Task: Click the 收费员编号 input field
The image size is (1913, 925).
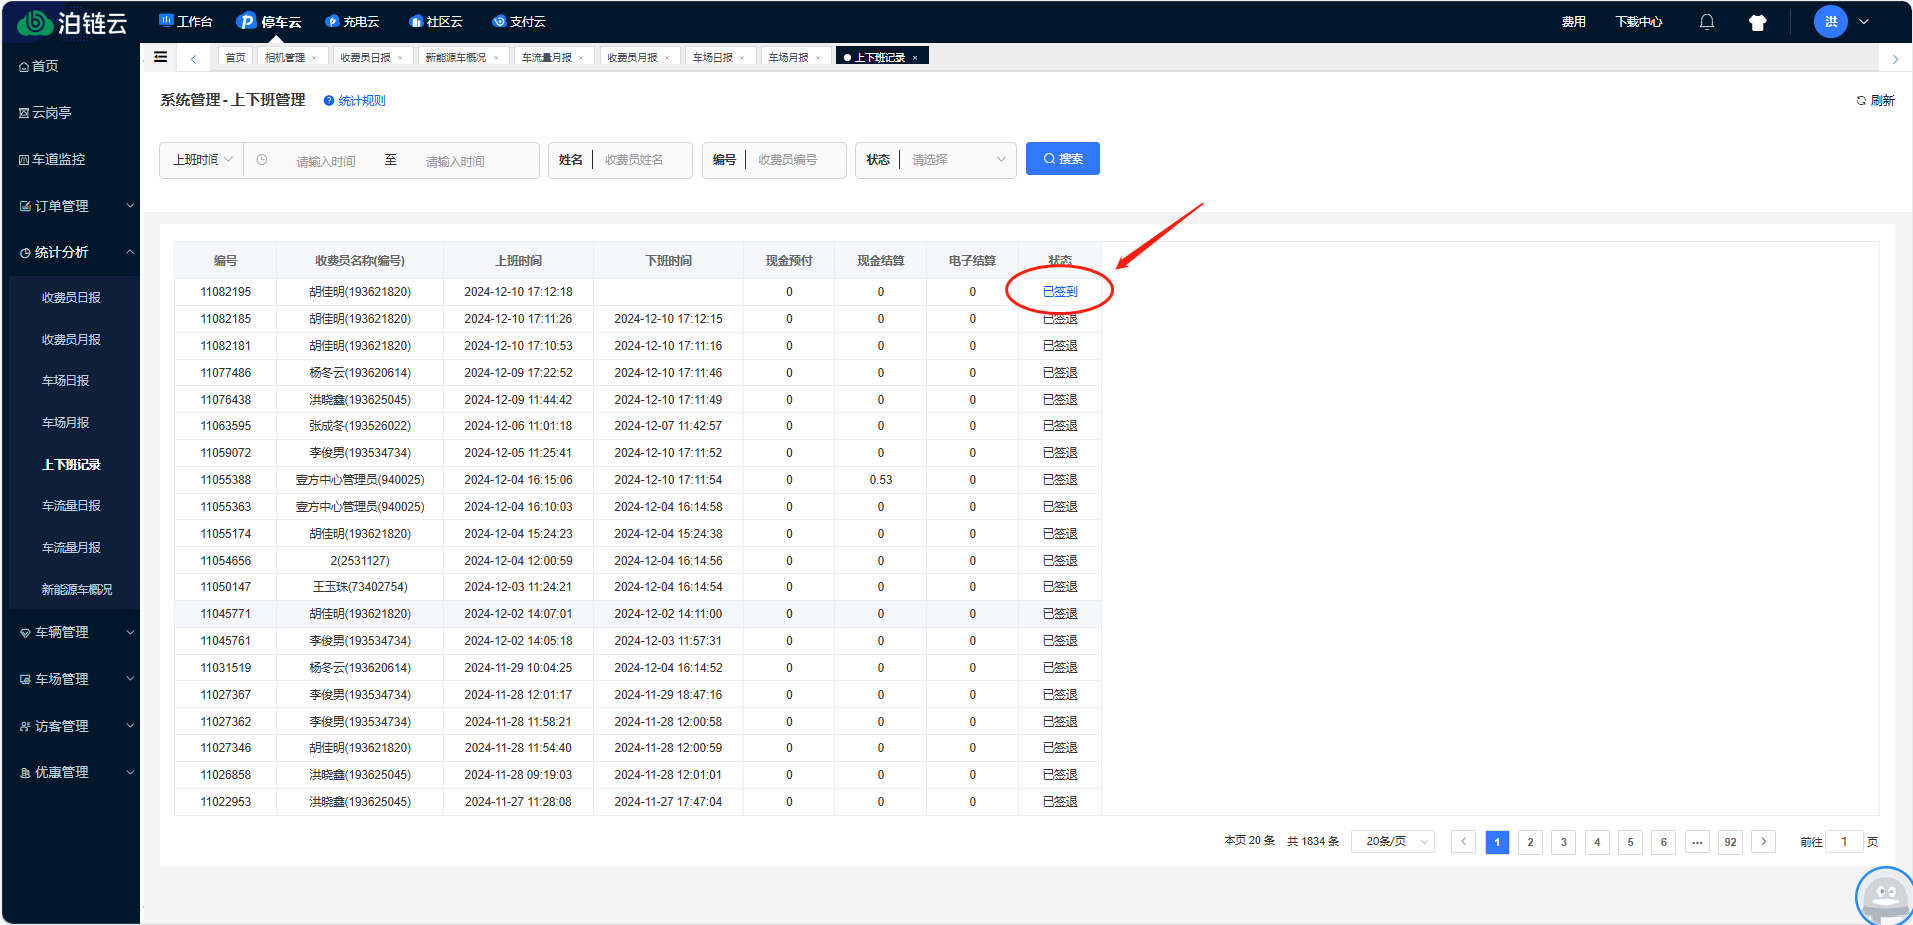Action: point(798,160)
